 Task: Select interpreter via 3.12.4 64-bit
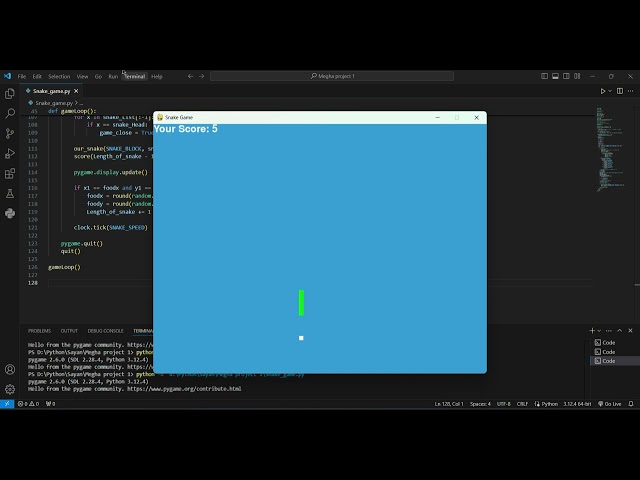(577, 404)
